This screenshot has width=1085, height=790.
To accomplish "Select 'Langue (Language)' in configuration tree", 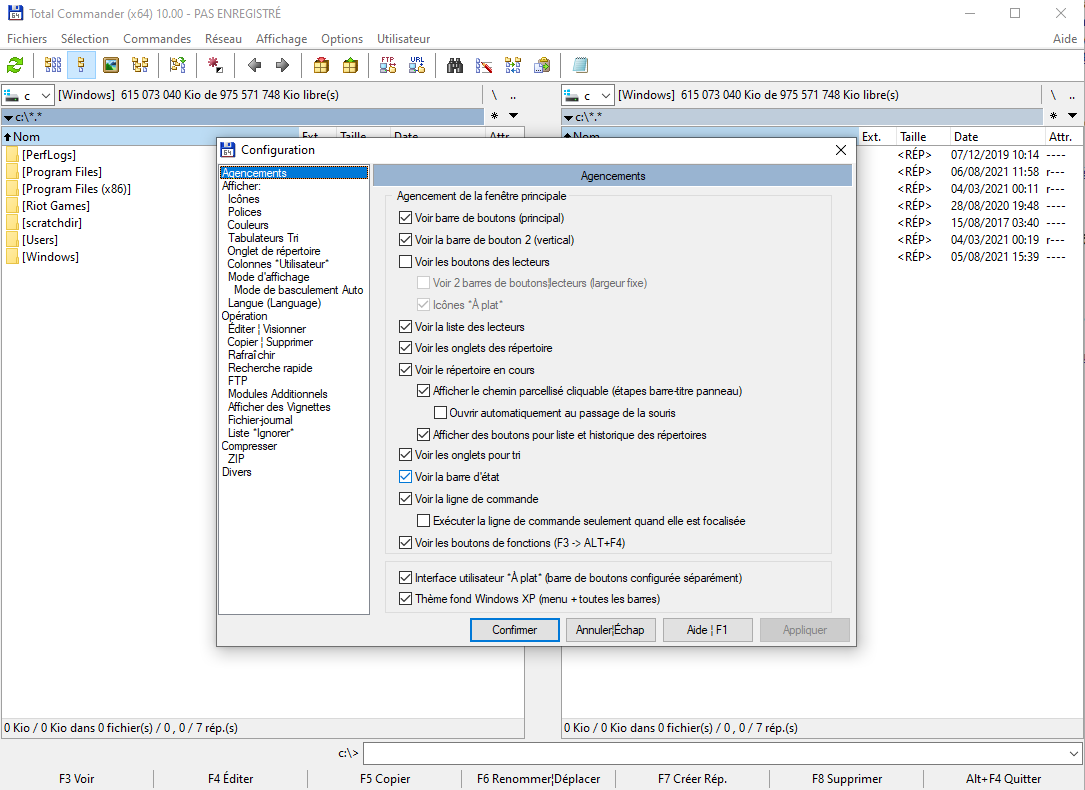I will pyautogui.click(x=275, y=303).
